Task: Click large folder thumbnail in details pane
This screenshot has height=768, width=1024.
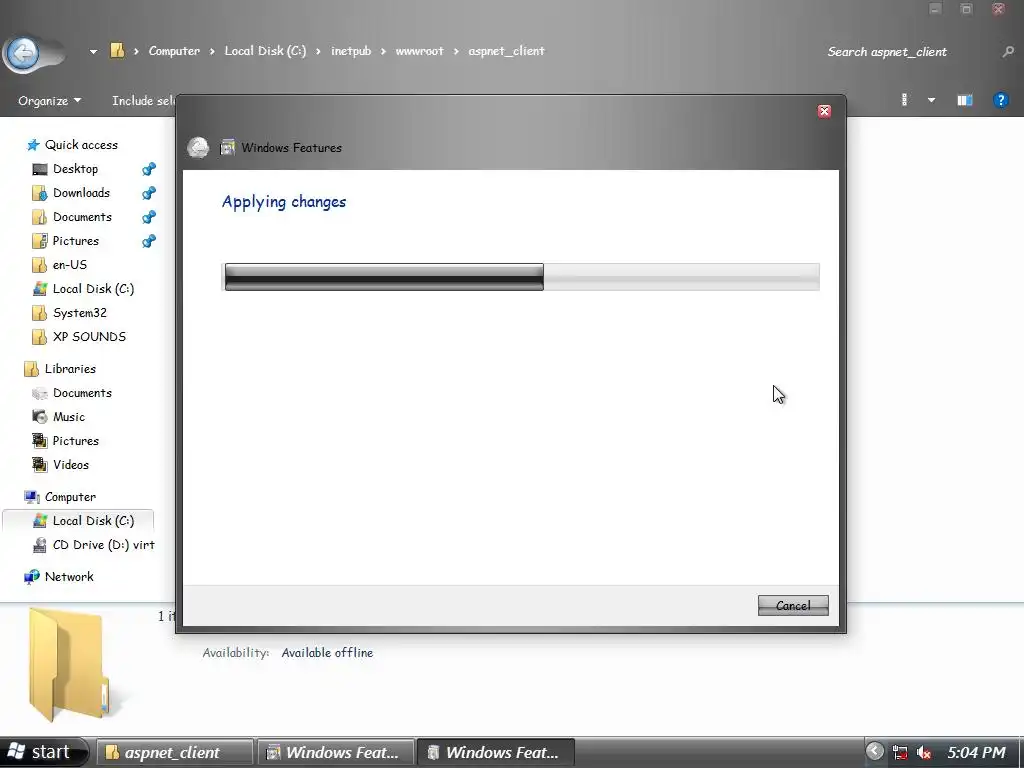Action: coord(68,664)
